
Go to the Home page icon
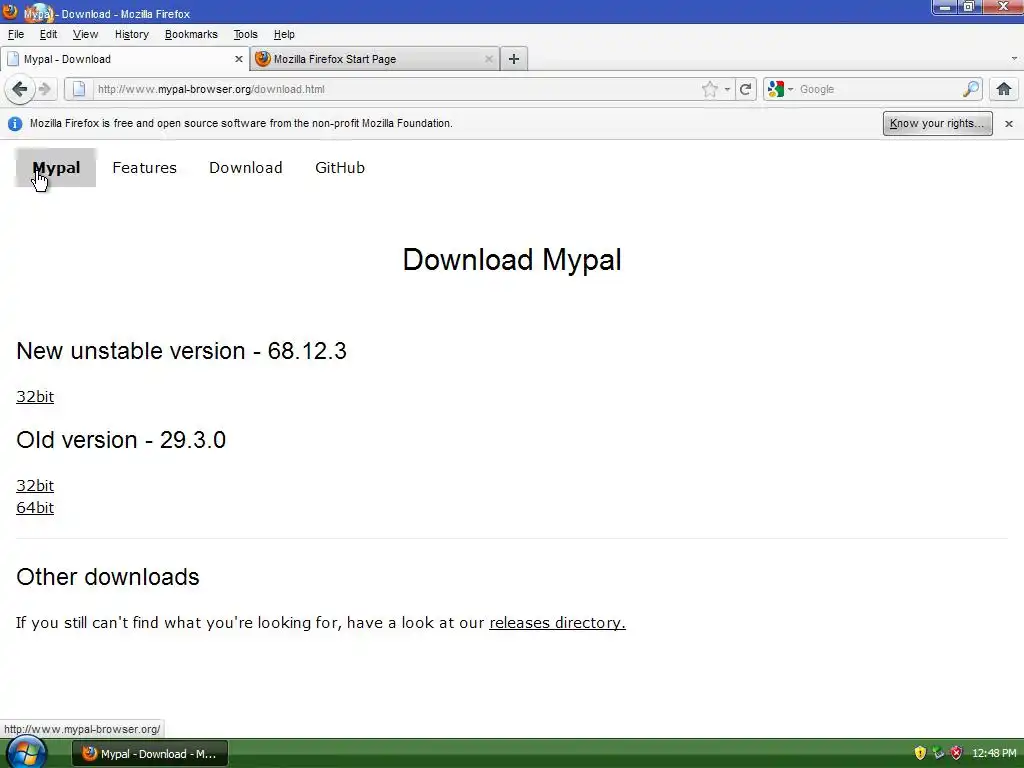(1004, 89)
